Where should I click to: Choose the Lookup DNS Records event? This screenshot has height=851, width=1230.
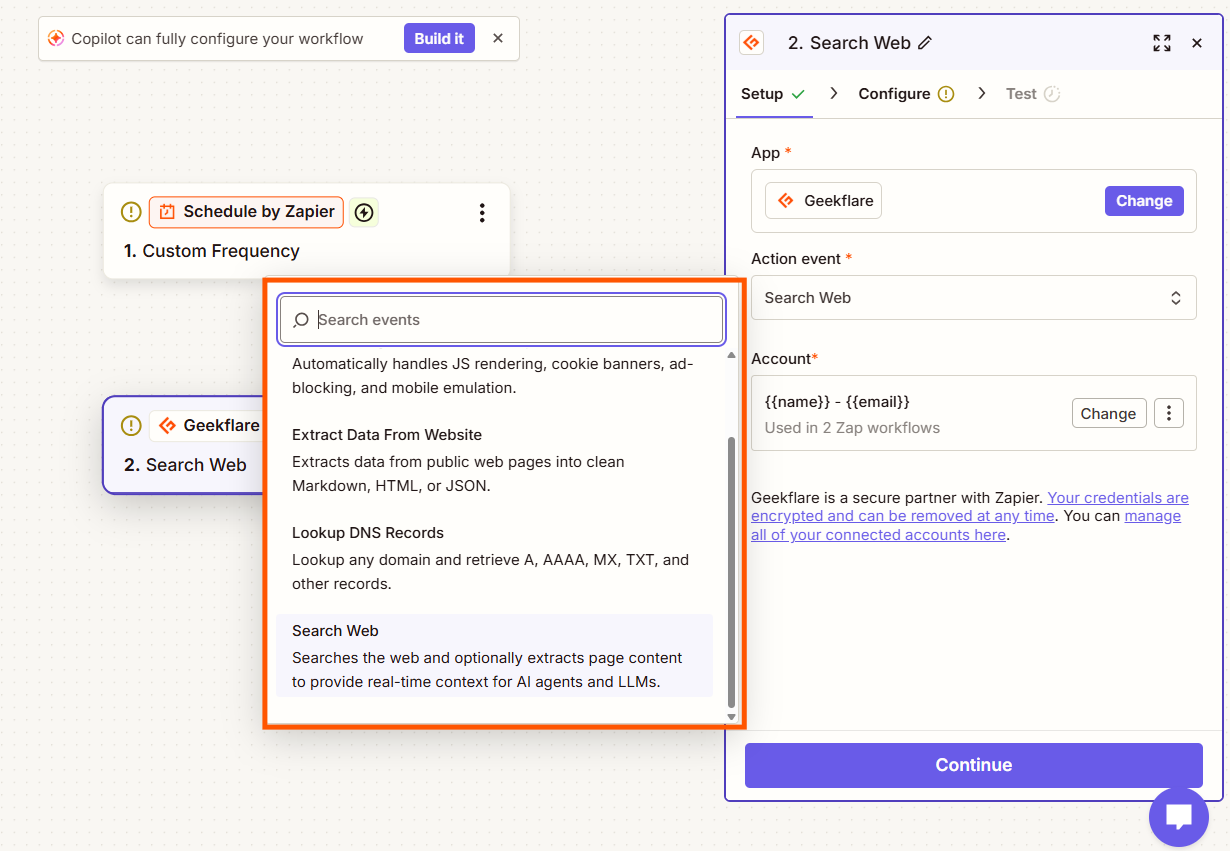[x=494, y=558]
